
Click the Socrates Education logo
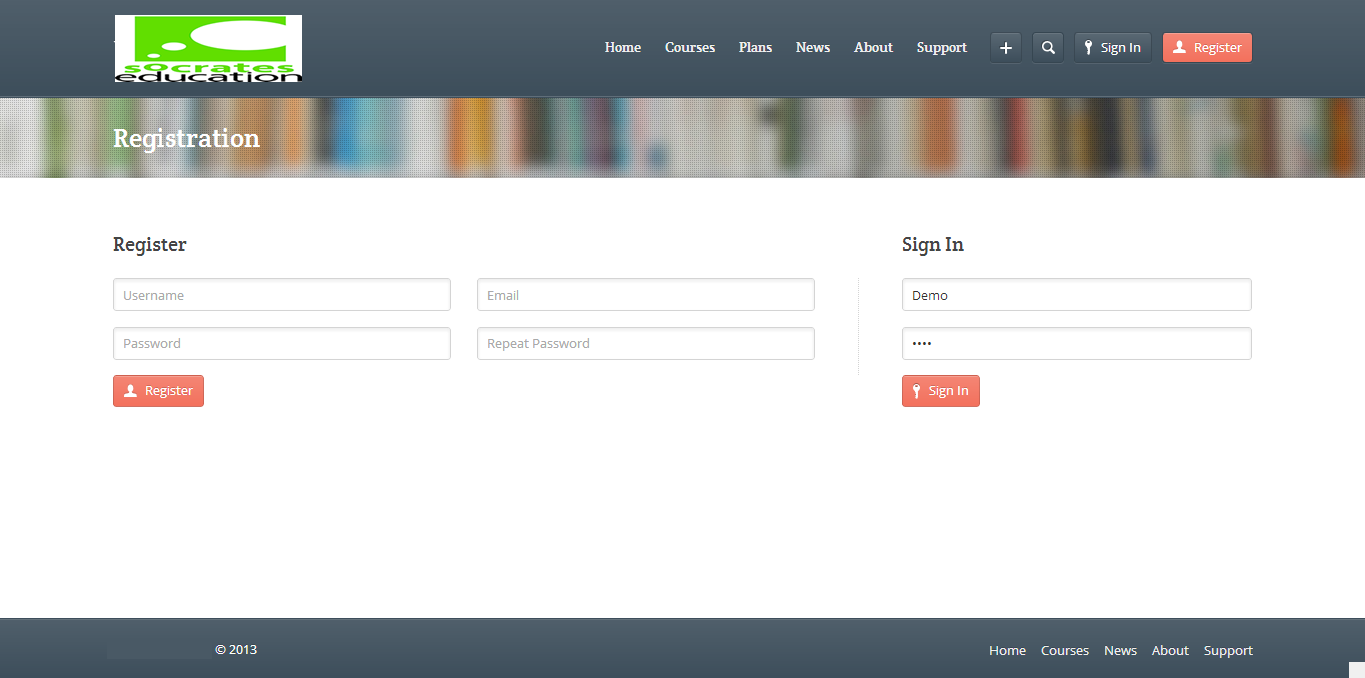pyautogui.click(x=207, y=47)
